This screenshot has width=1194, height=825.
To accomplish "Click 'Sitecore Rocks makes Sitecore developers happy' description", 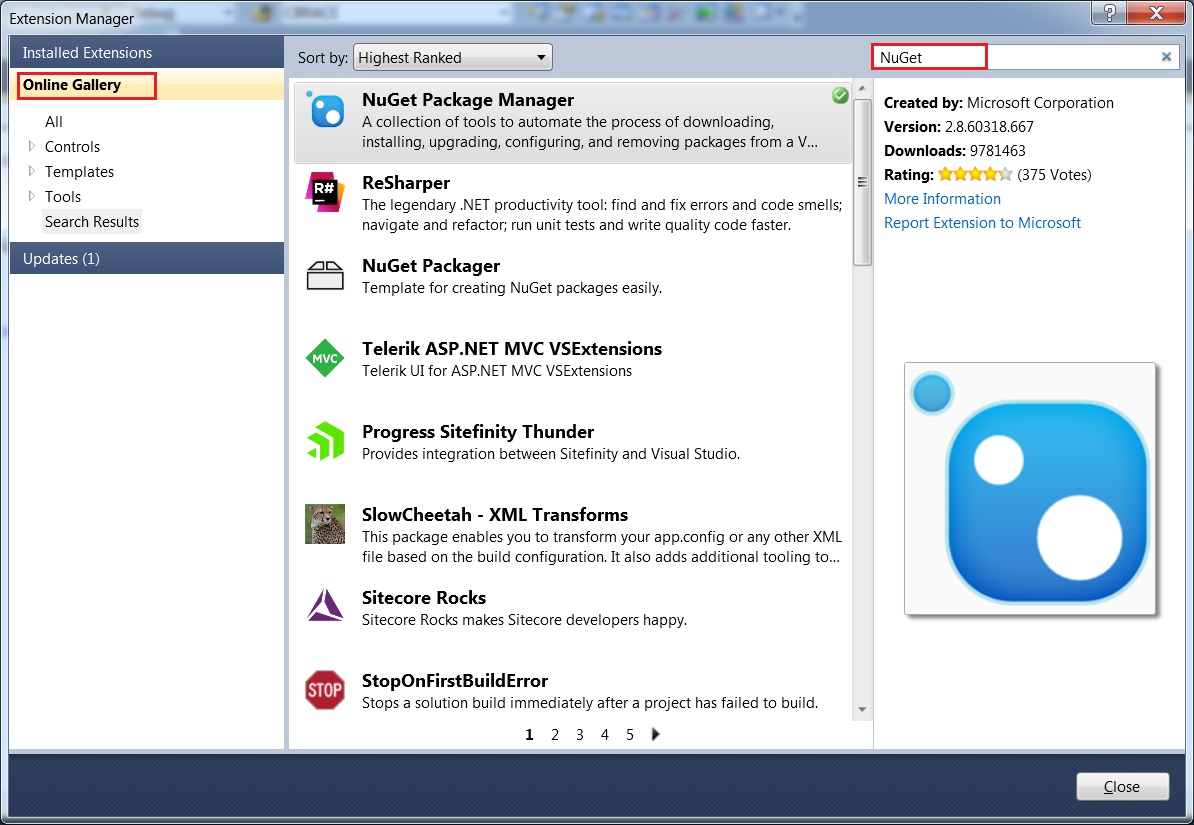I will (x=524, y=620).
